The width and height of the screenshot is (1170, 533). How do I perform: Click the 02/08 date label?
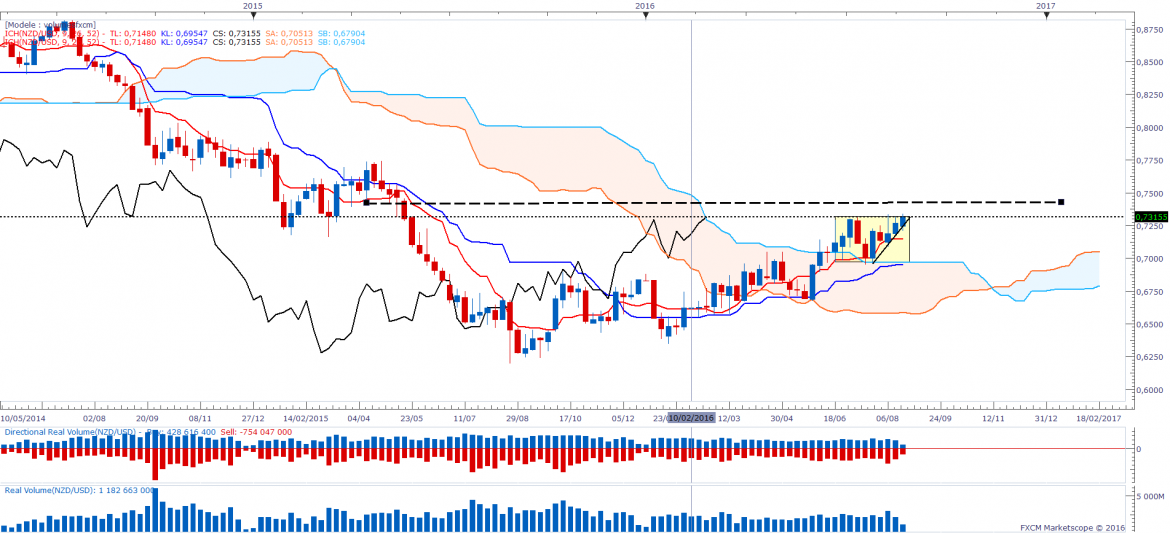94,419
